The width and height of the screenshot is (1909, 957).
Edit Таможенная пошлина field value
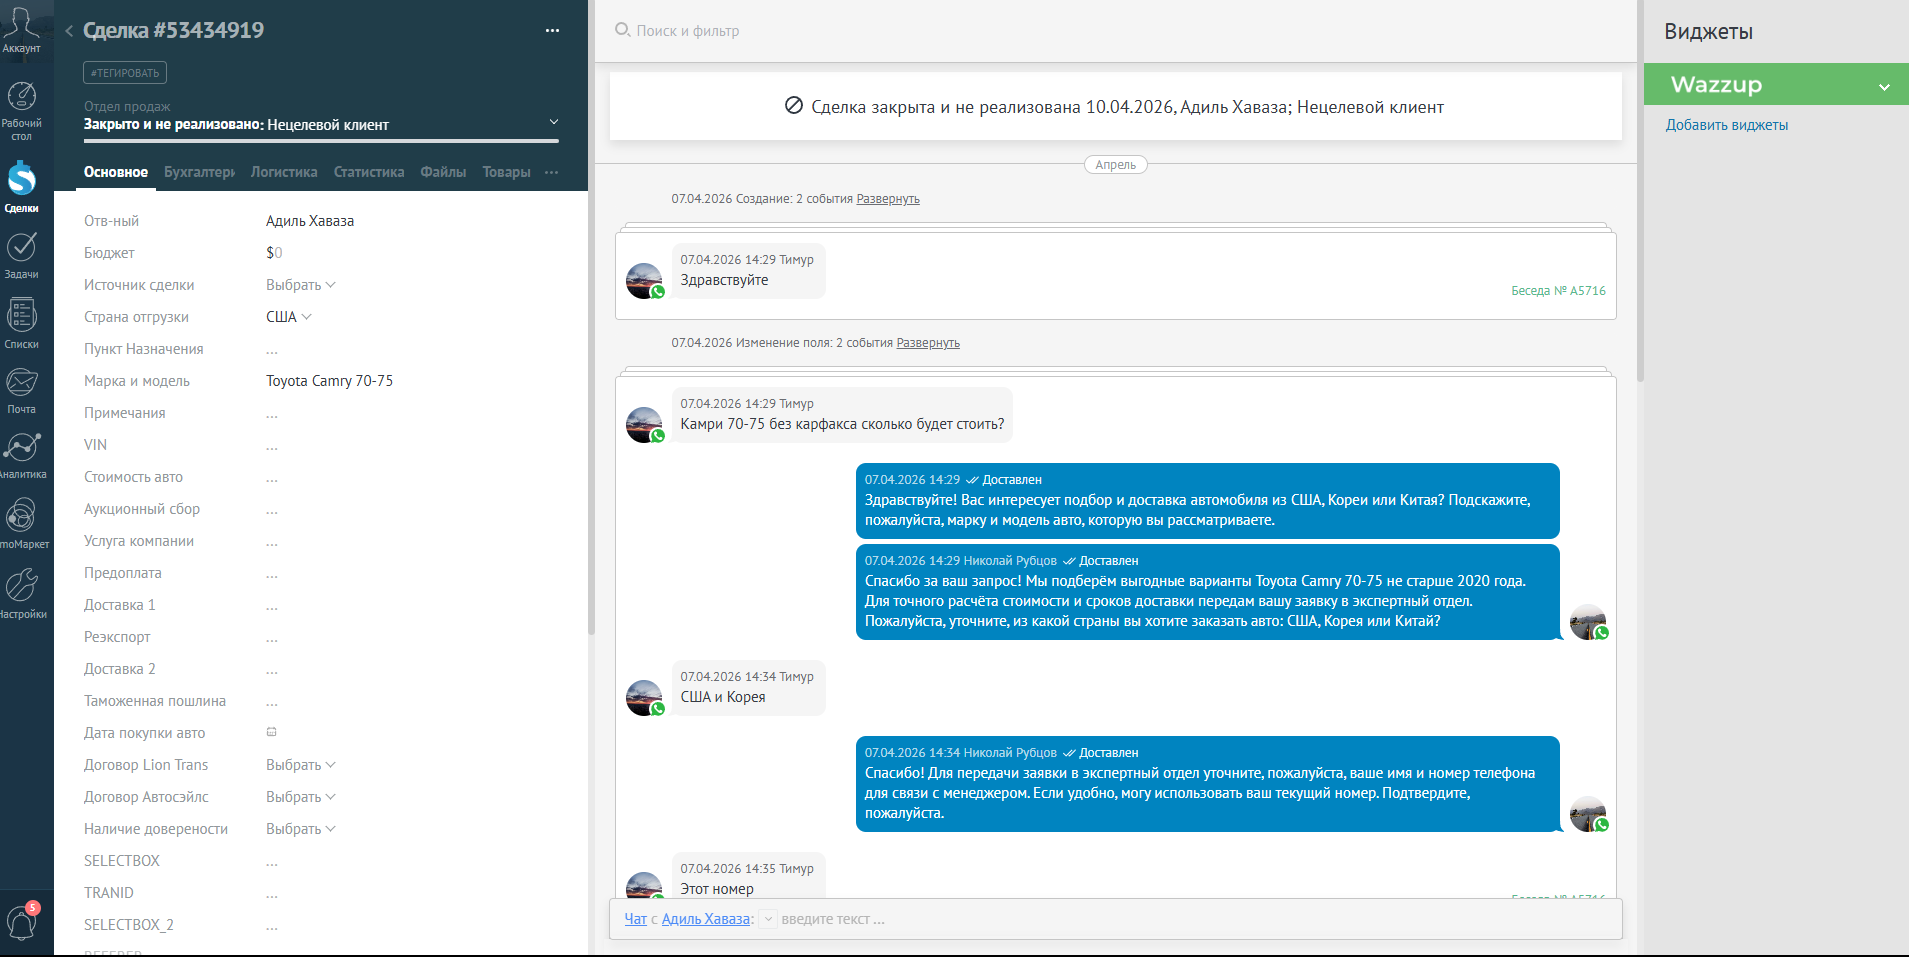tap(272, 702)
